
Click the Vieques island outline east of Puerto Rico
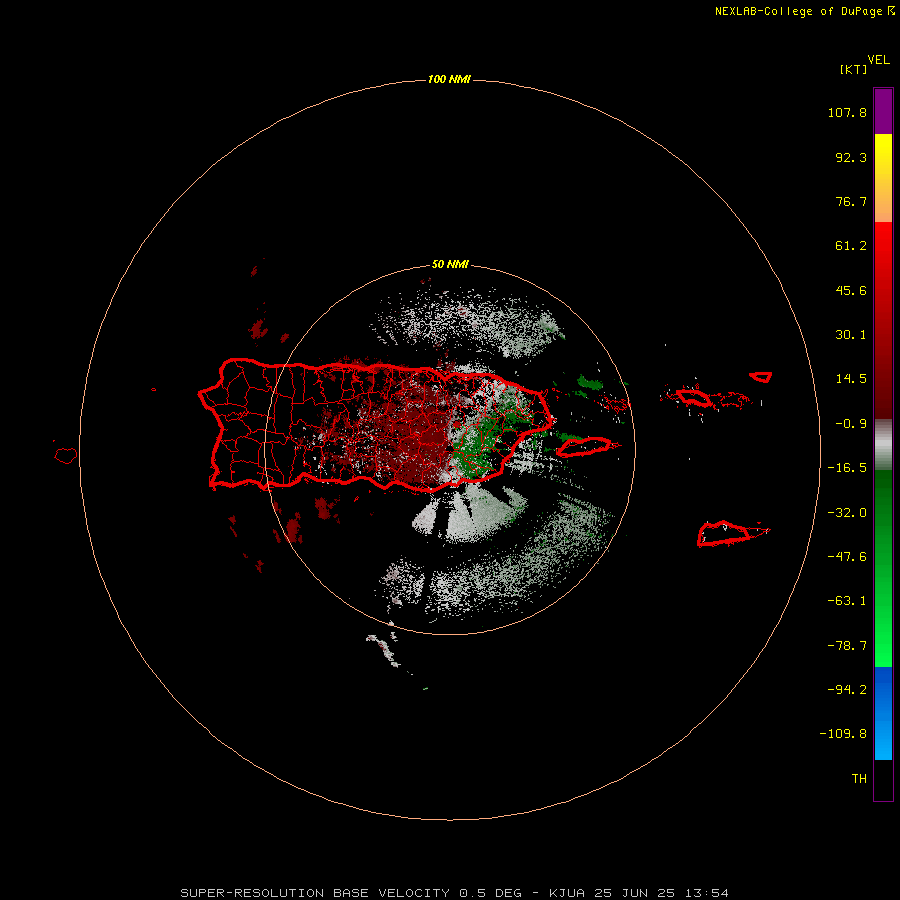click(x=583, y=447)
